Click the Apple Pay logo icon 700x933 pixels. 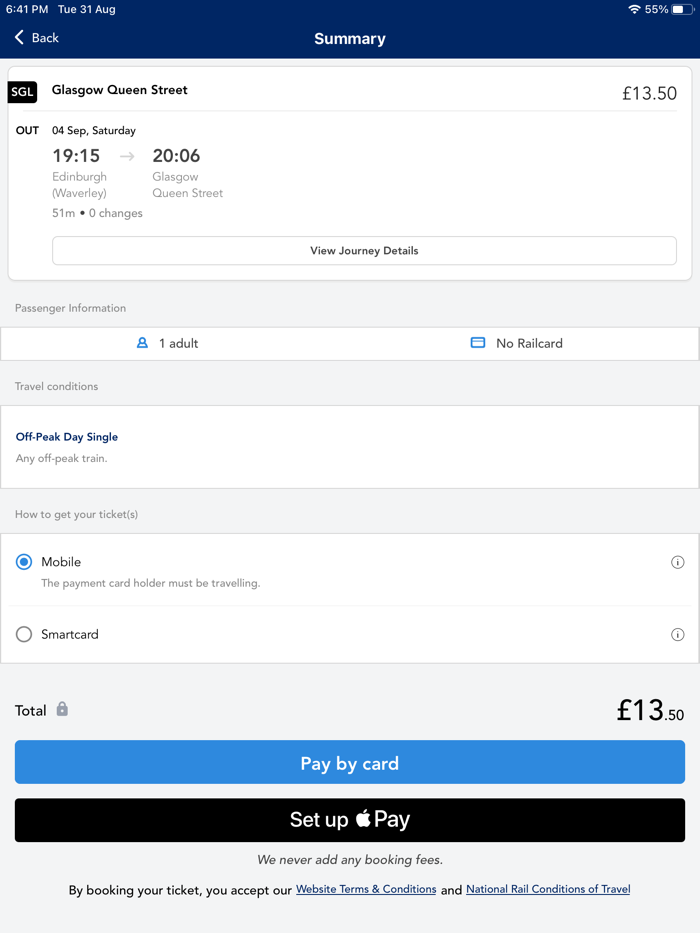(x=366, y=819)
